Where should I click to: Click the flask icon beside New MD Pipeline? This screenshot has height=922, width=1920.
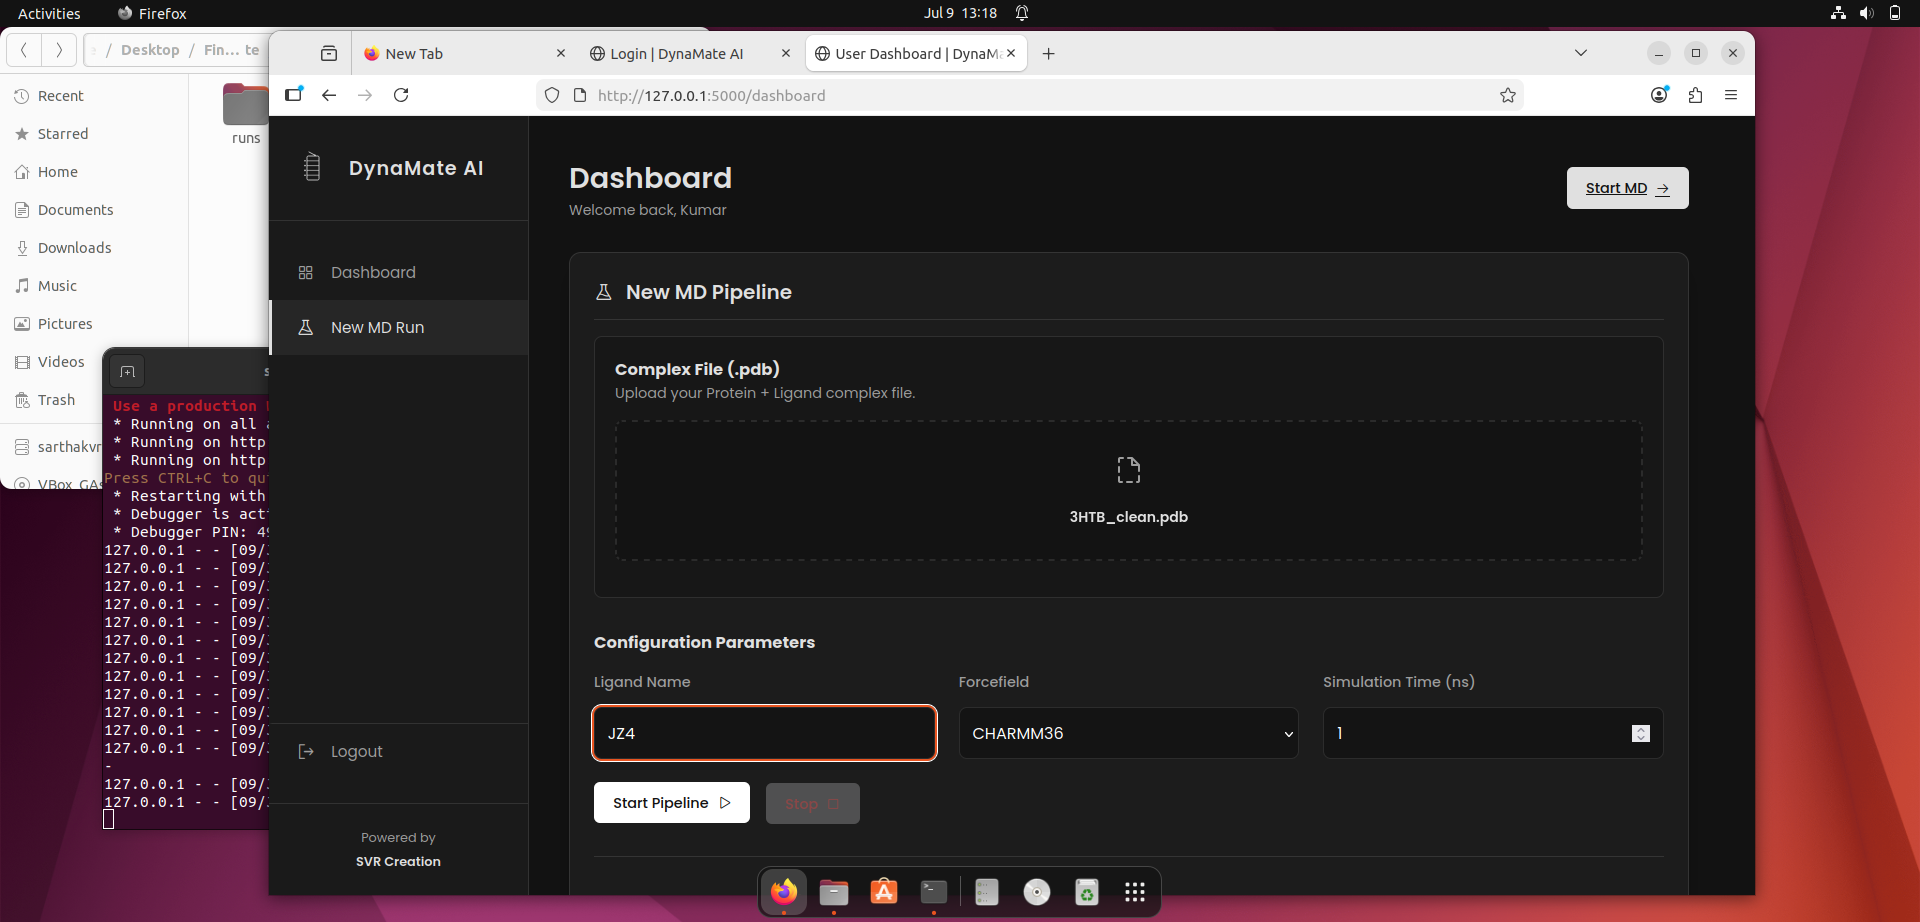(x=603, y=292)
